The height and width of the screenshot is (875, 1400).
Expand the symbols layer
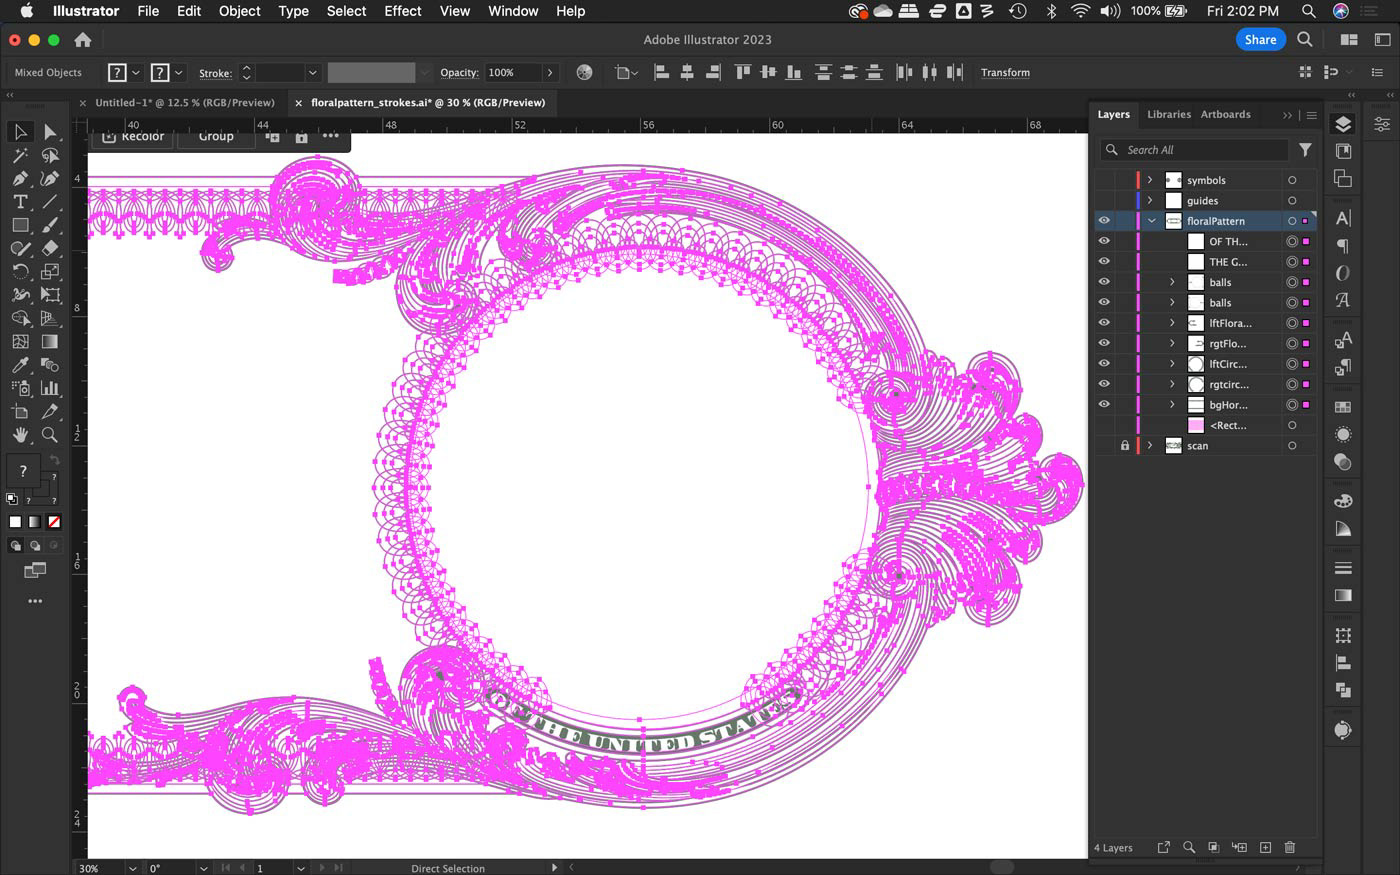1150,180
